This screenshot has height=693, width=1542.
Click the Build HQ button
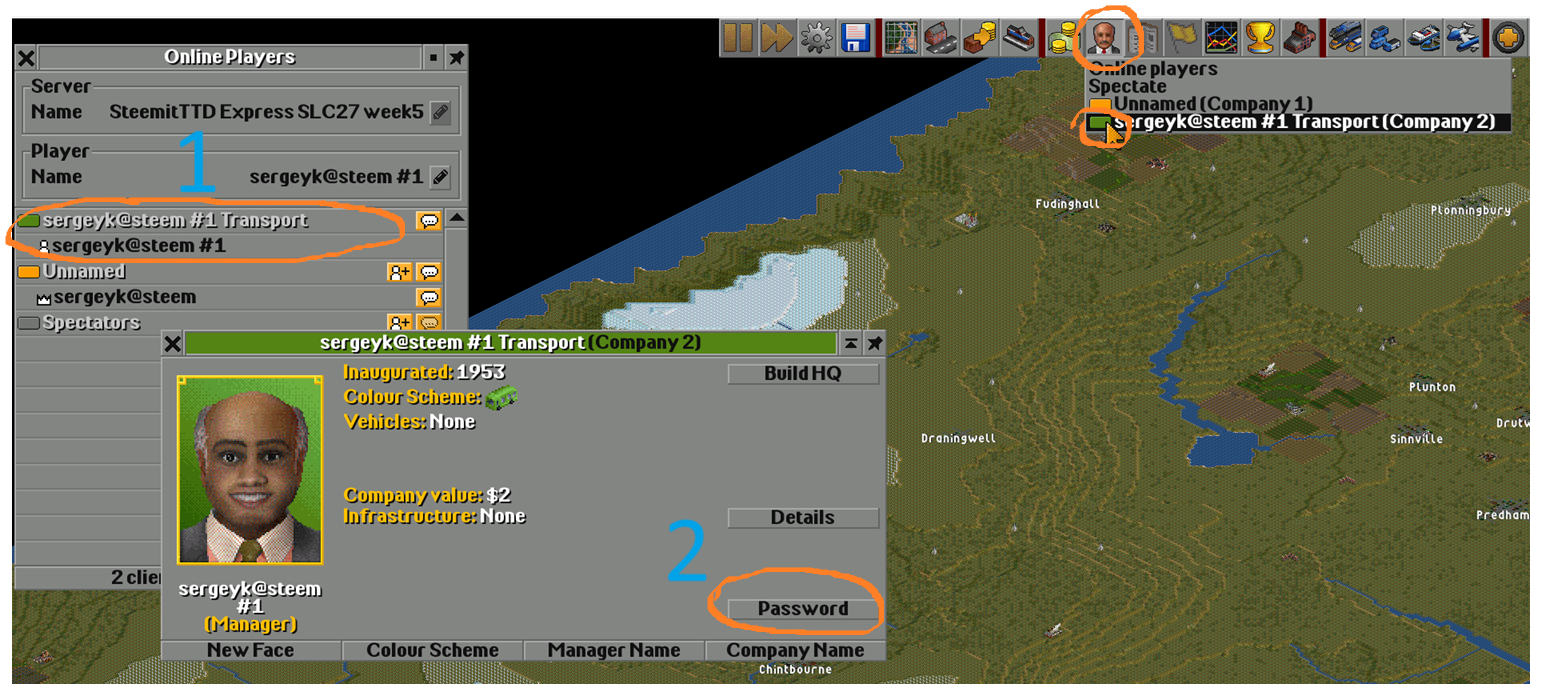[803, 374]
